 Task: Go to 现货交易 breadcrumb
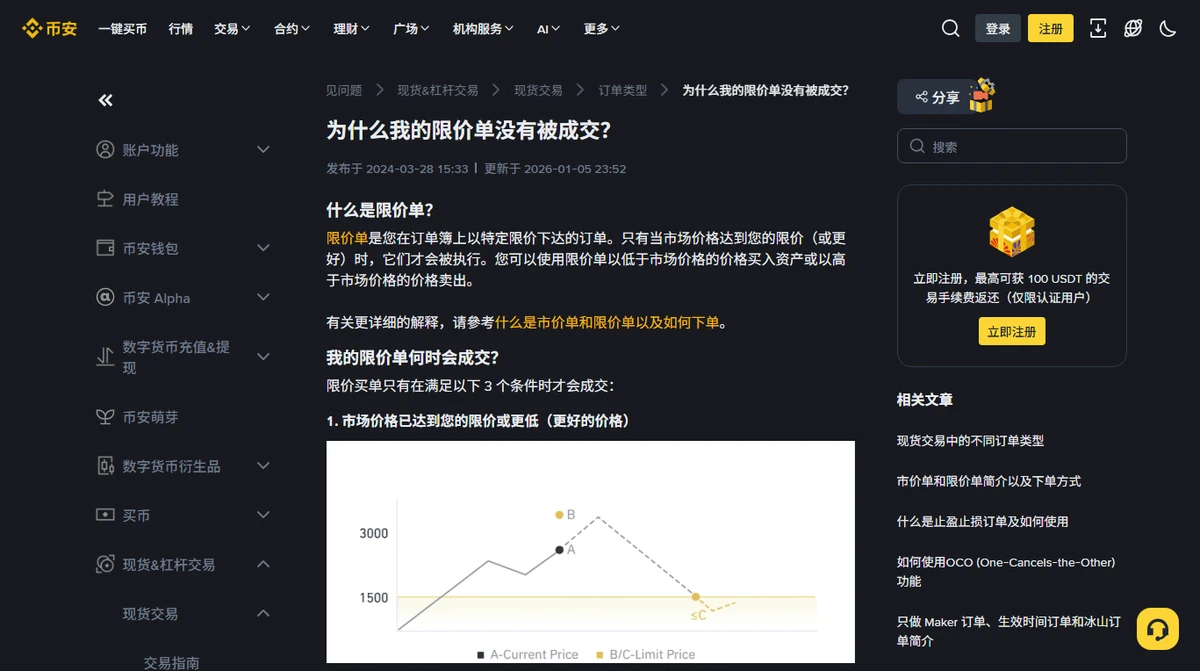point(538,90)
